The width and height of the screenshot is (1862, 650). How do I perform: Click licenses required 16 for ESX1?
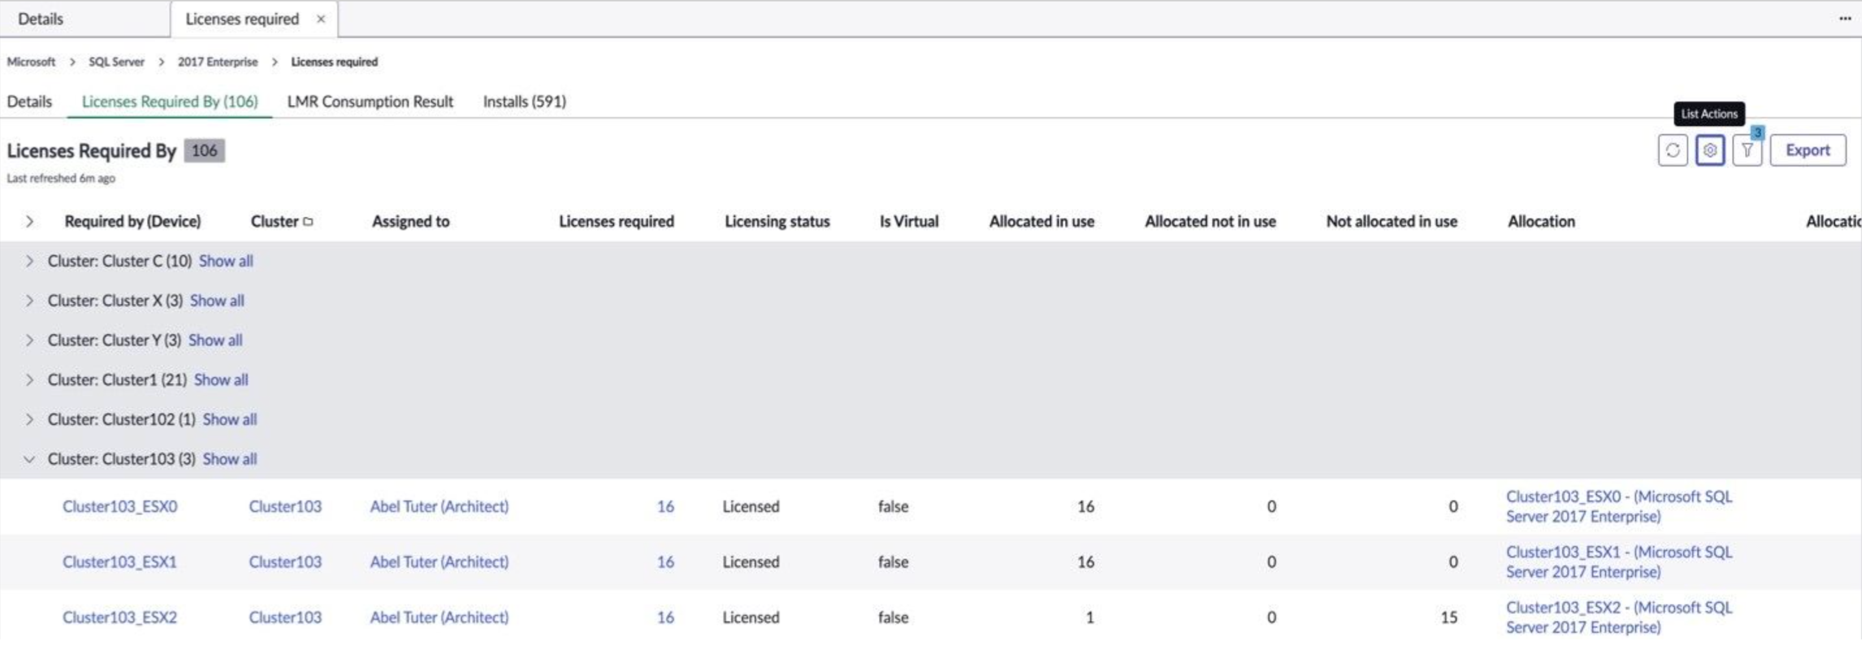click(665, 562)
